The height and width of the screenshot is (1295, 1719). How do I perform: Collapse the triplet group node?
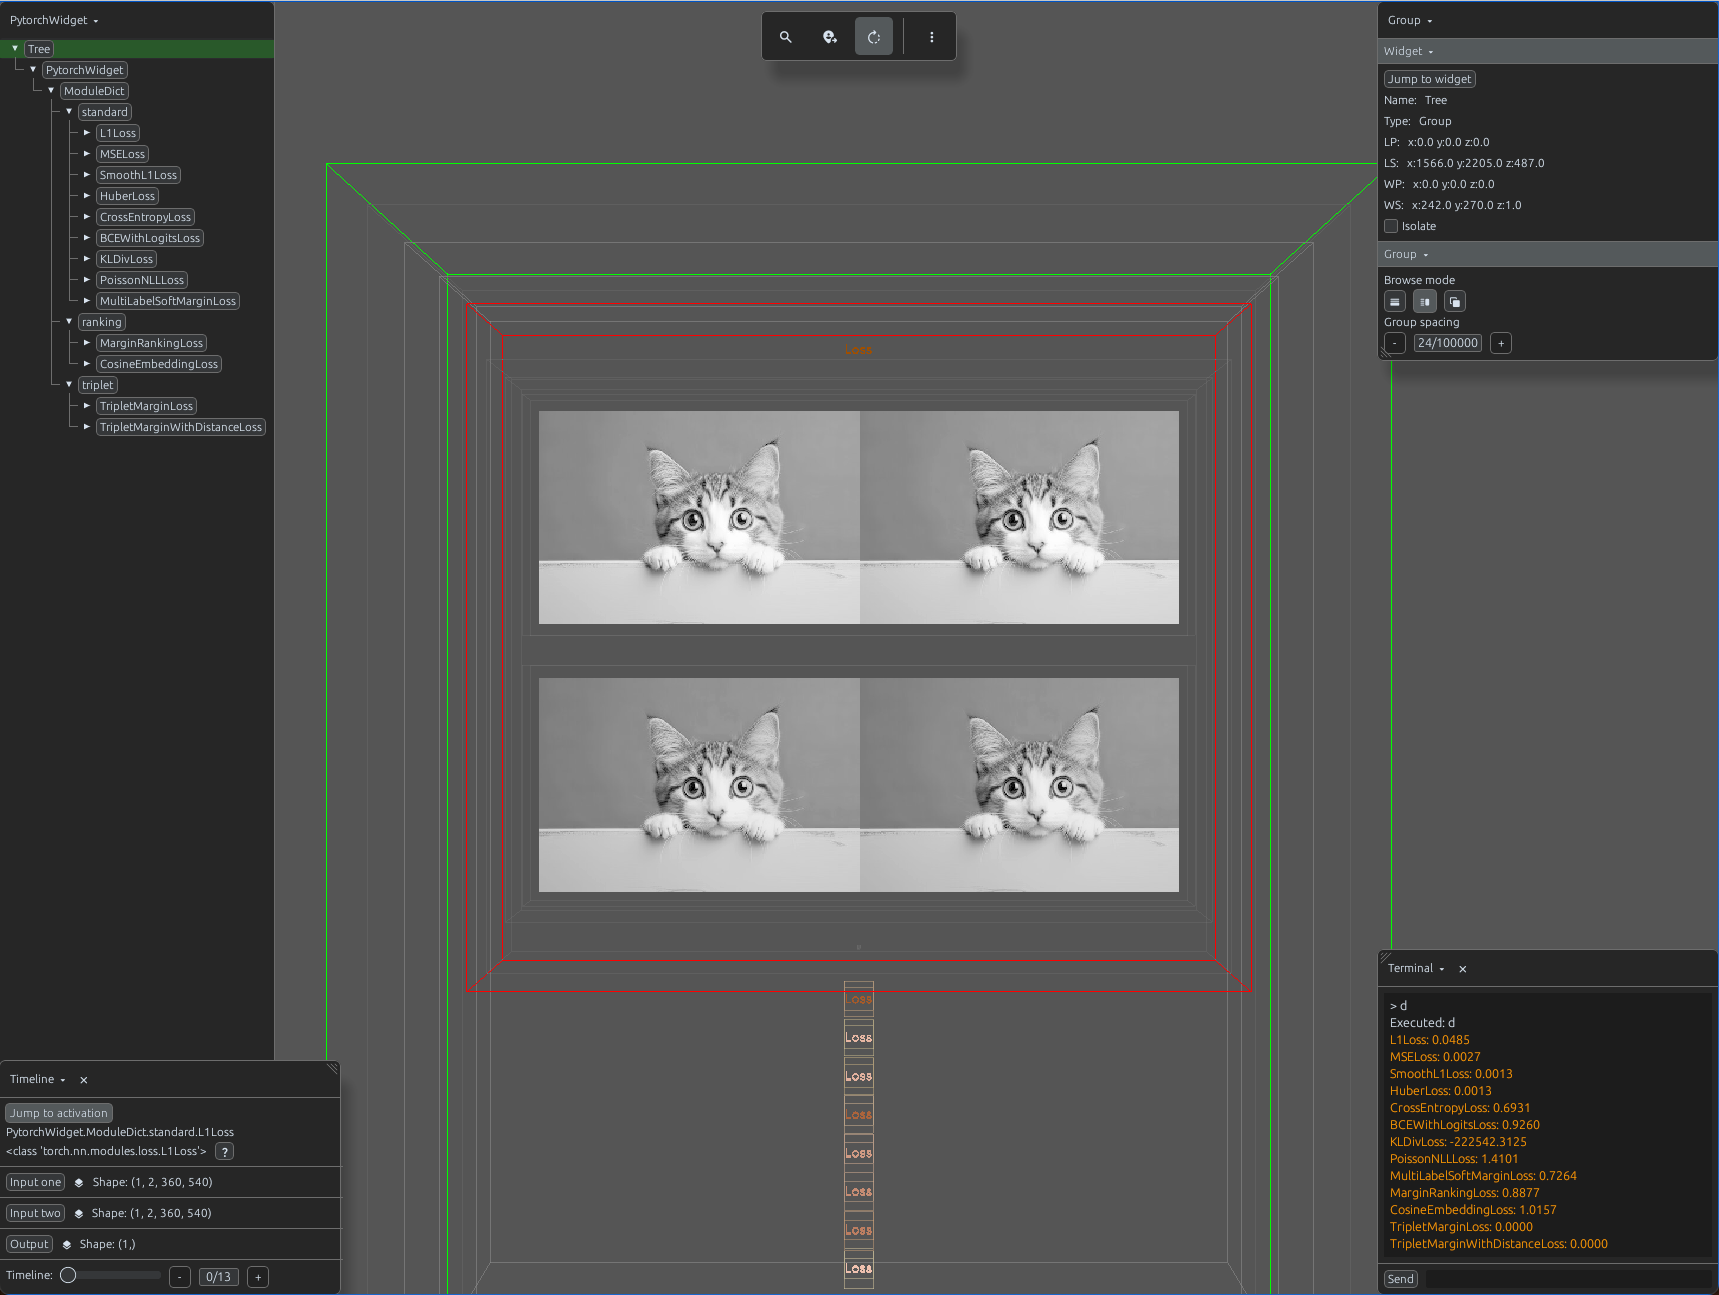pyautogui.click(x=69, y=384)
